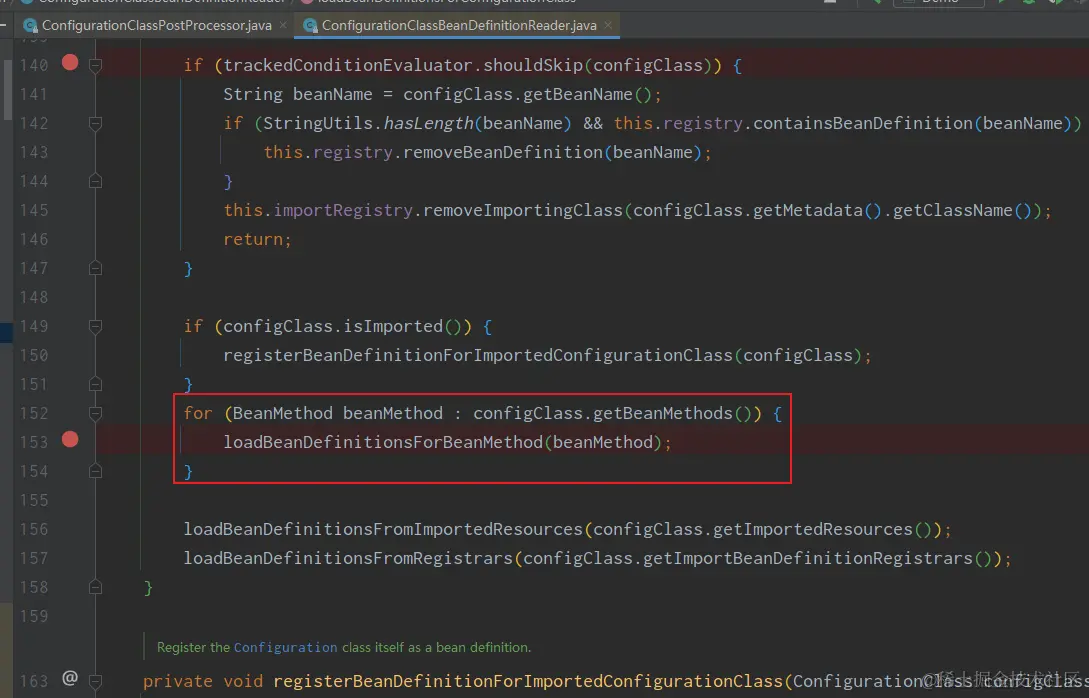Click removeImportingClass on line 145

523,210
